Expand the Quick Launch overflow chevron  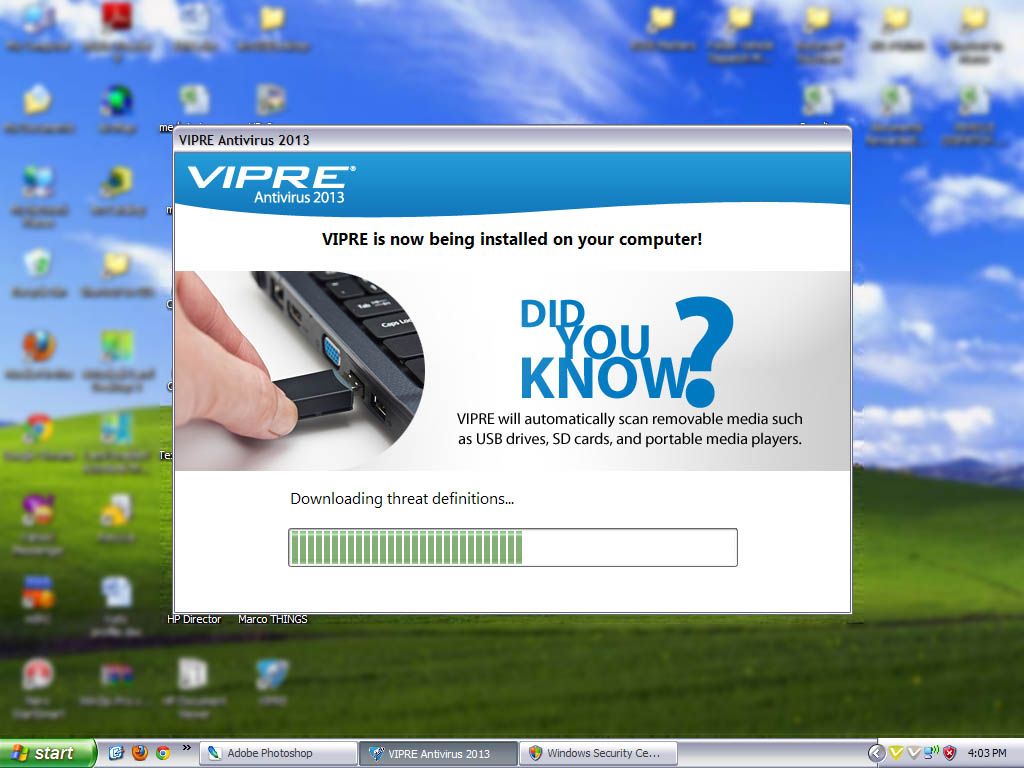(x=186, y=748)
